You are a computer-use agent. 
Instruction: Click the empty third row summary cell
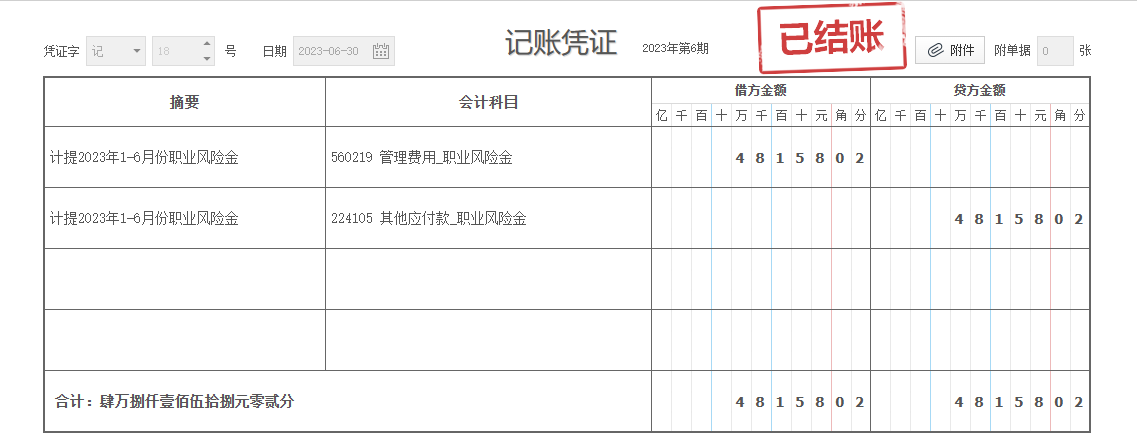[184, 279]
